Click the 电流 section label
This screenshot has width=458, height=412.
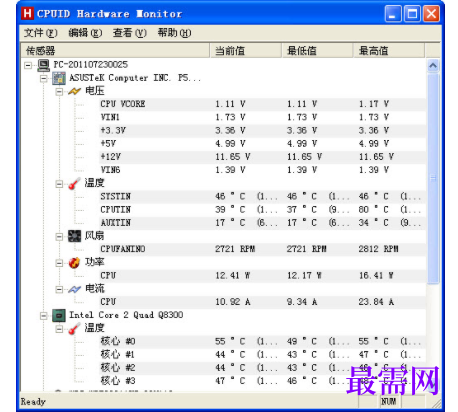pos(95,288)
